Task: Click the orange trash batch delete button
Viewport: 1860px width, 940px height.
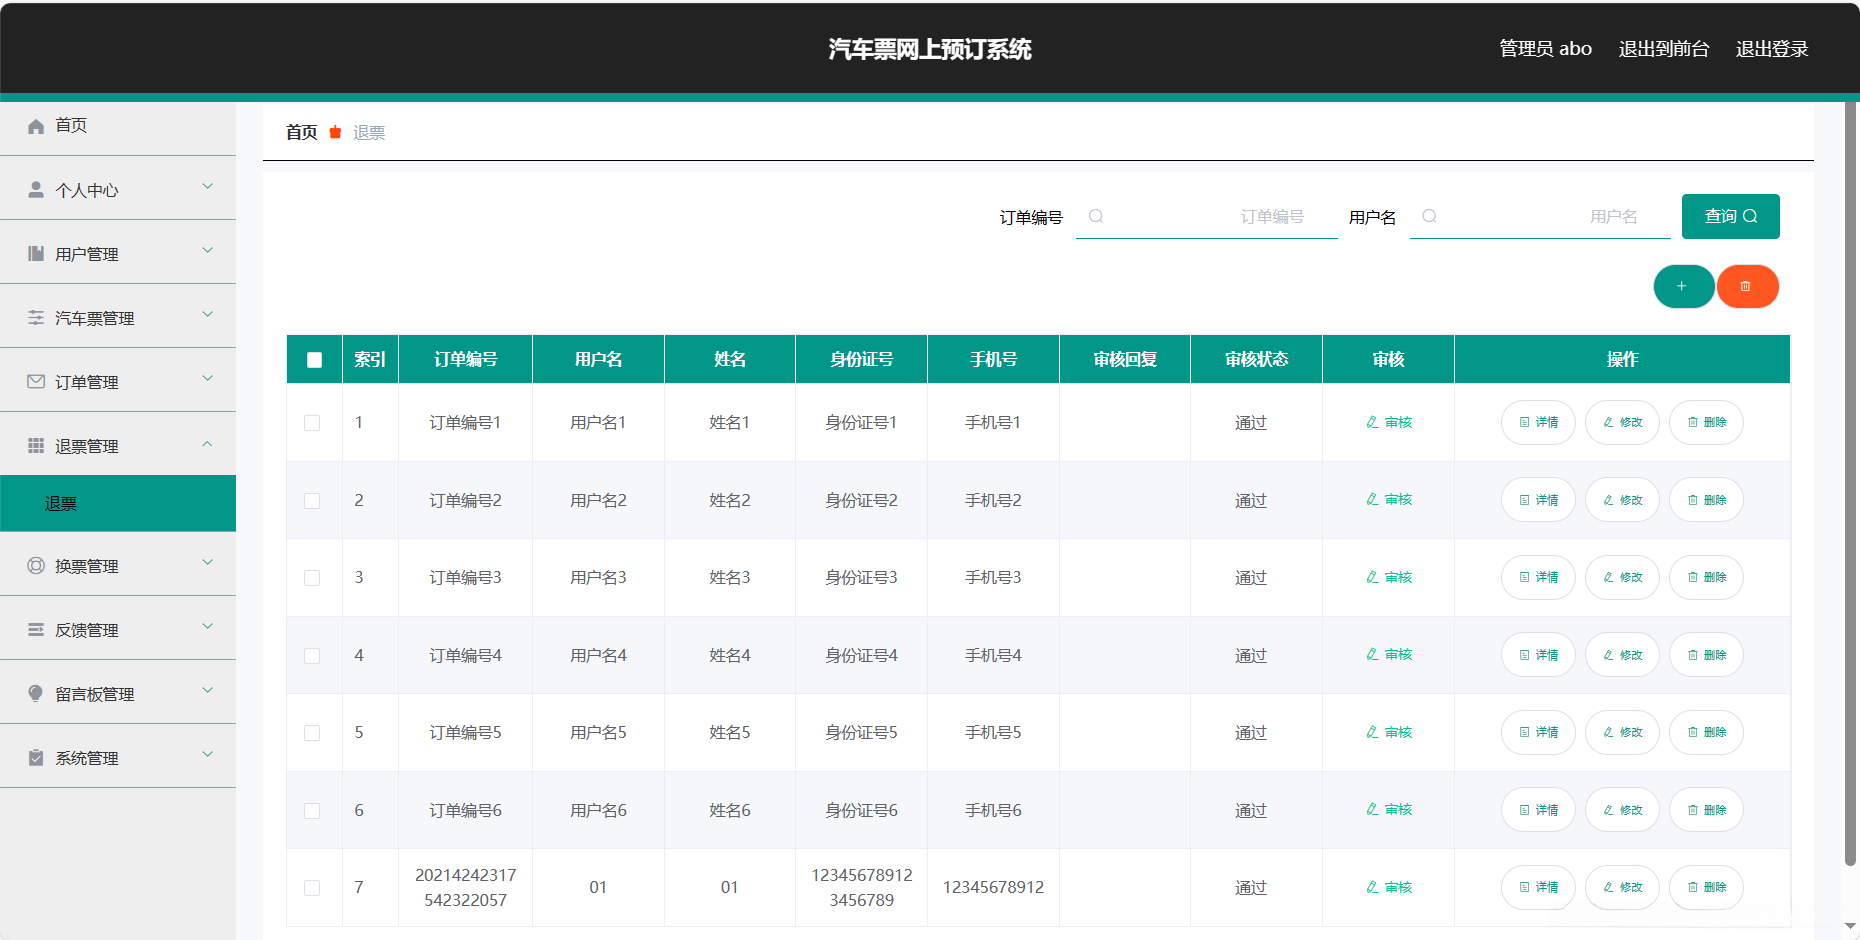Action: (x=1748, y=287)
